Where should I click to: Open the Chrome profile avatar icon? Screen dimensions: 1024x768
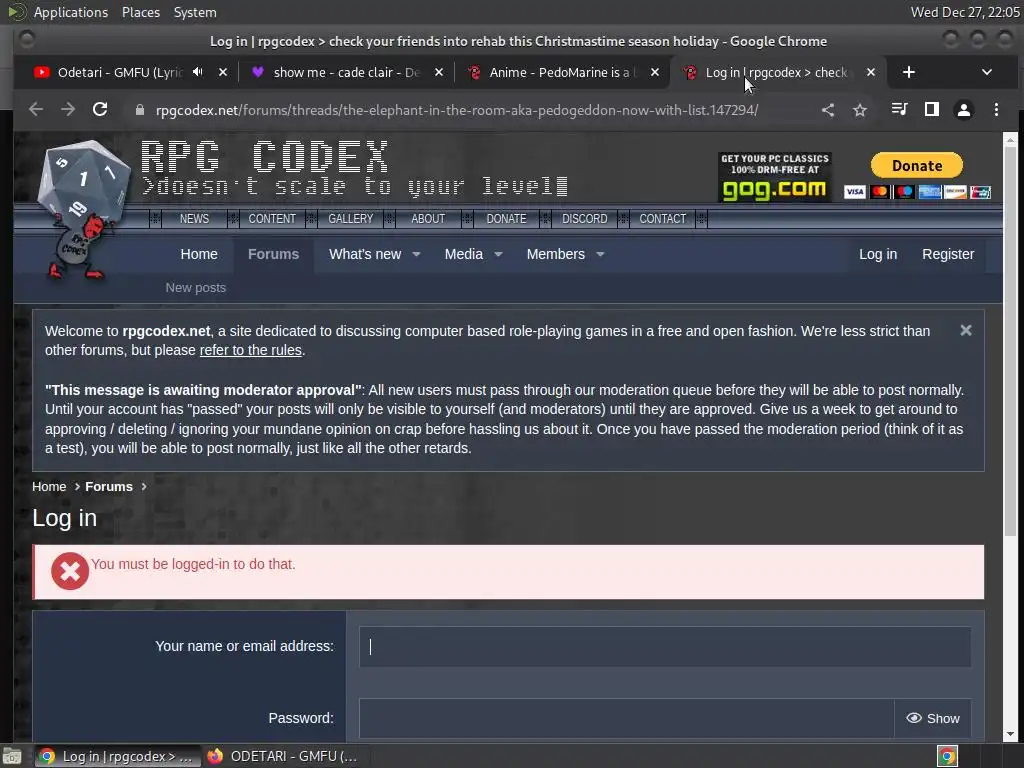click(964, 110)
